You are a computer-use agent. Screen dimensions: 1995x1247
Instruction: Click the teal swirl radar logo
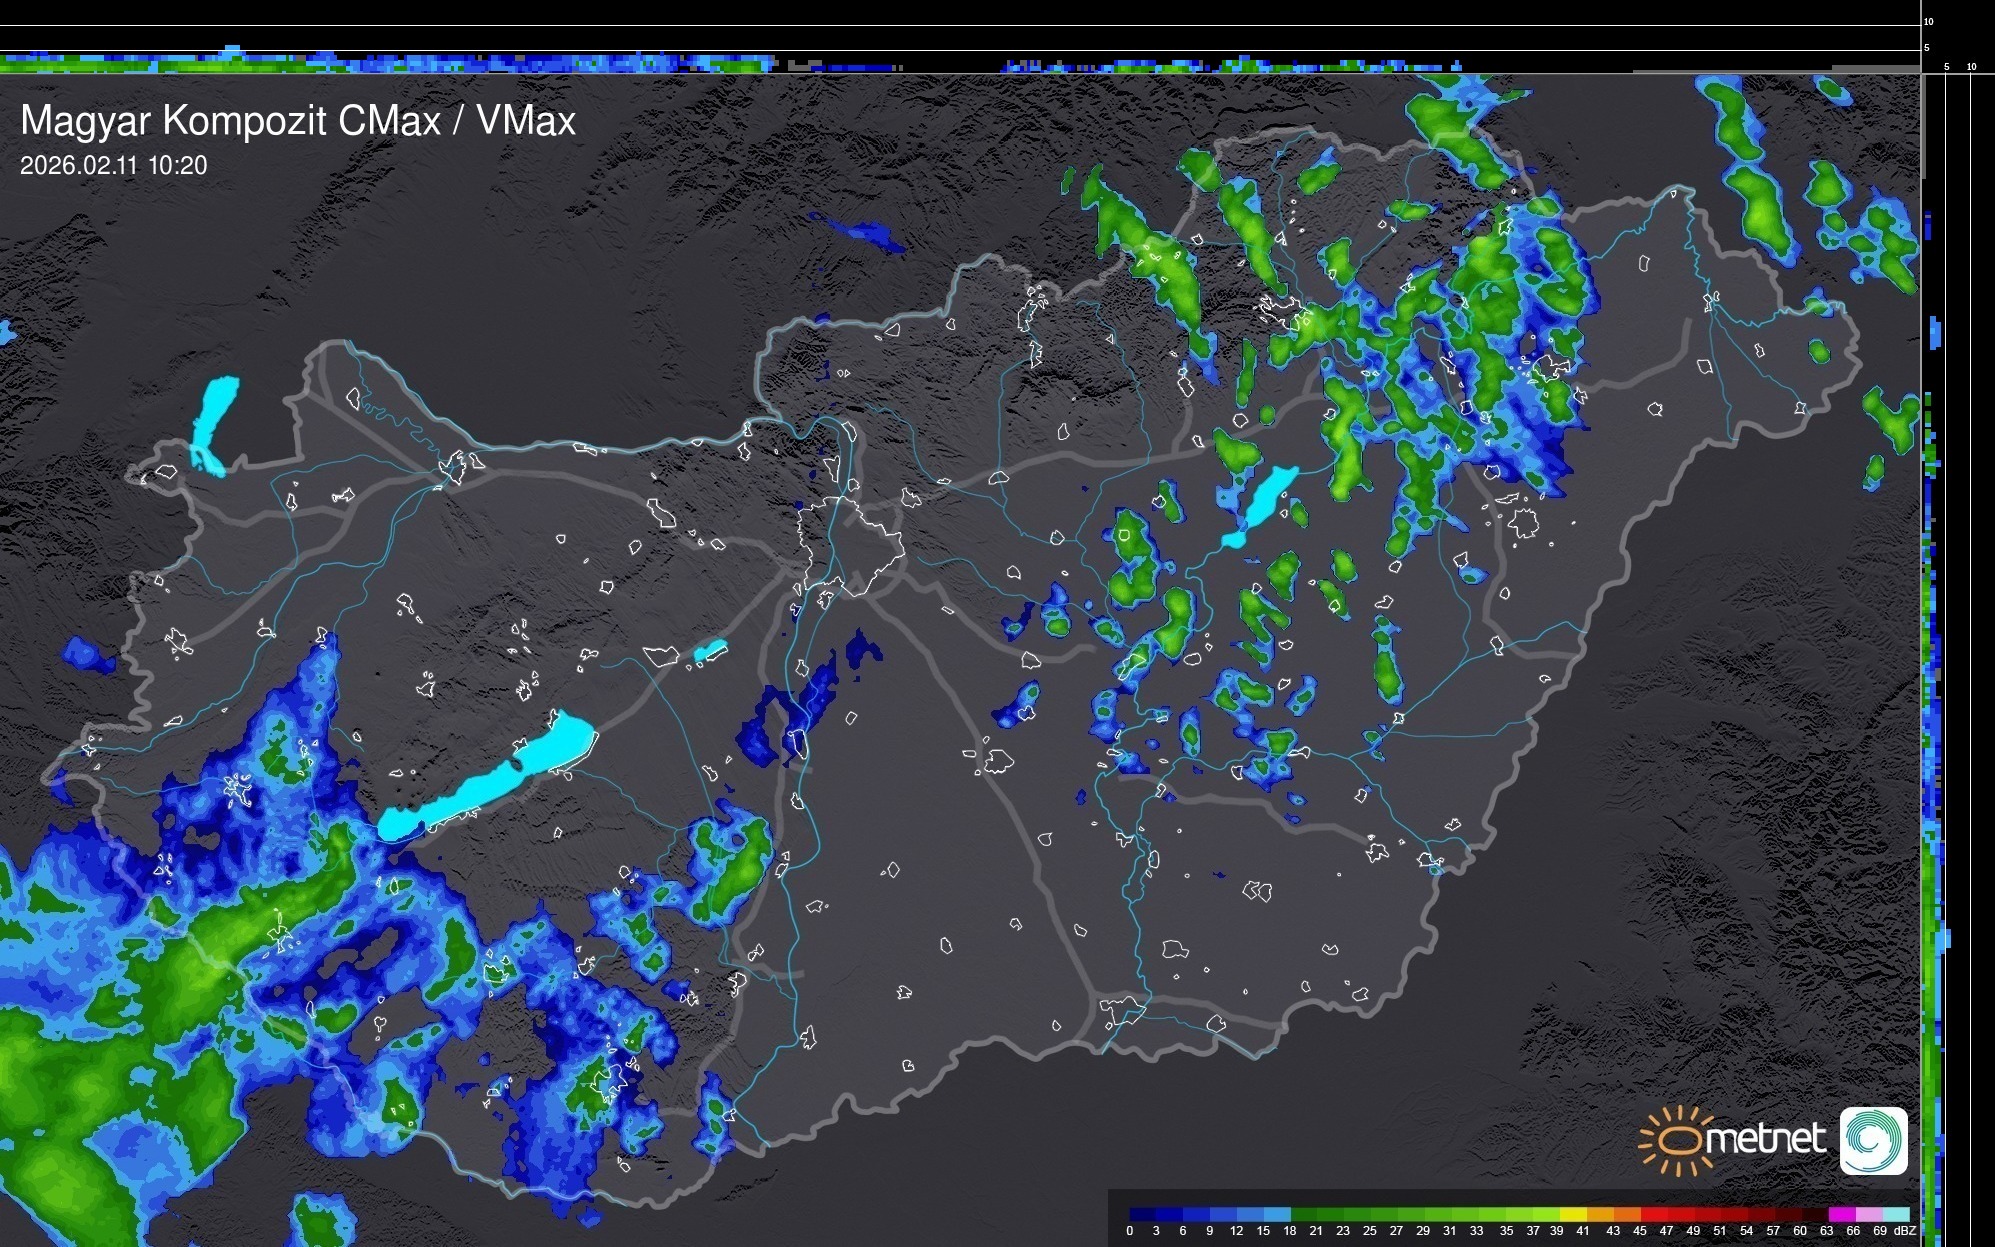click(1873, 1140)
